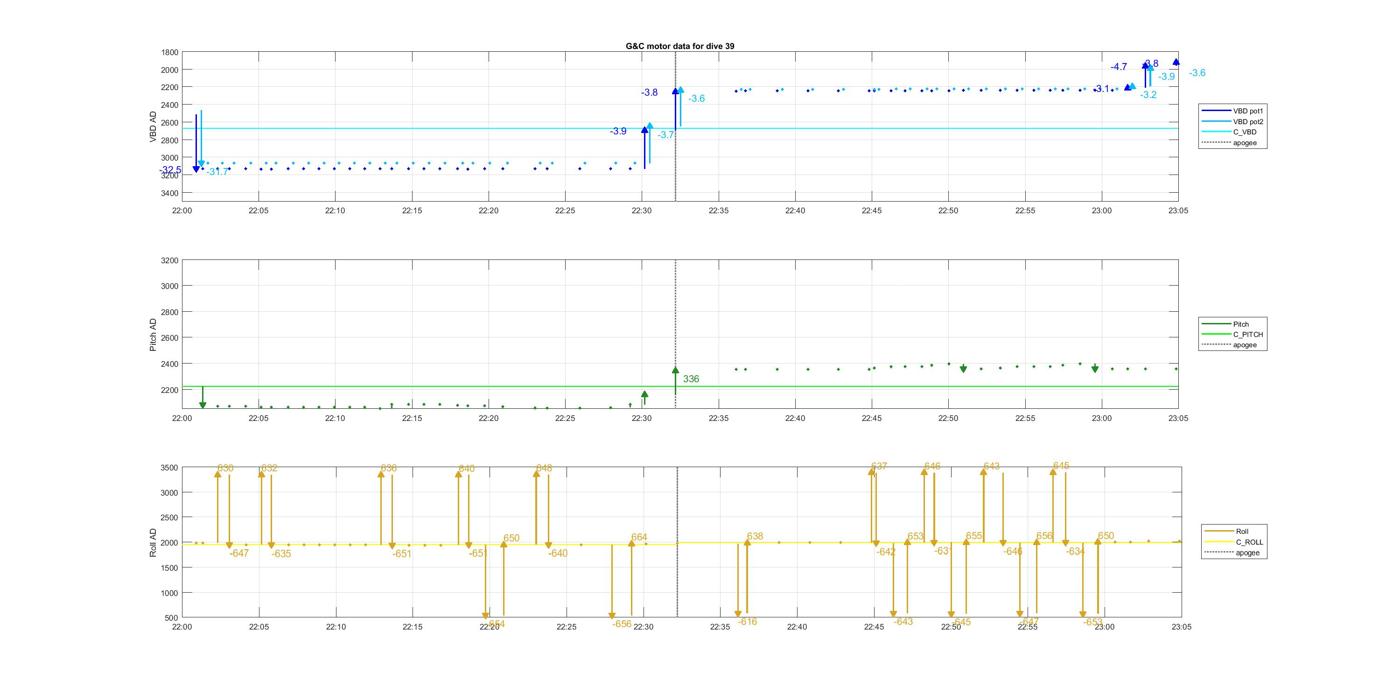1400x693 pixels.
Task: Click the 'Roll AD' y-axis label
Action: 154,542
